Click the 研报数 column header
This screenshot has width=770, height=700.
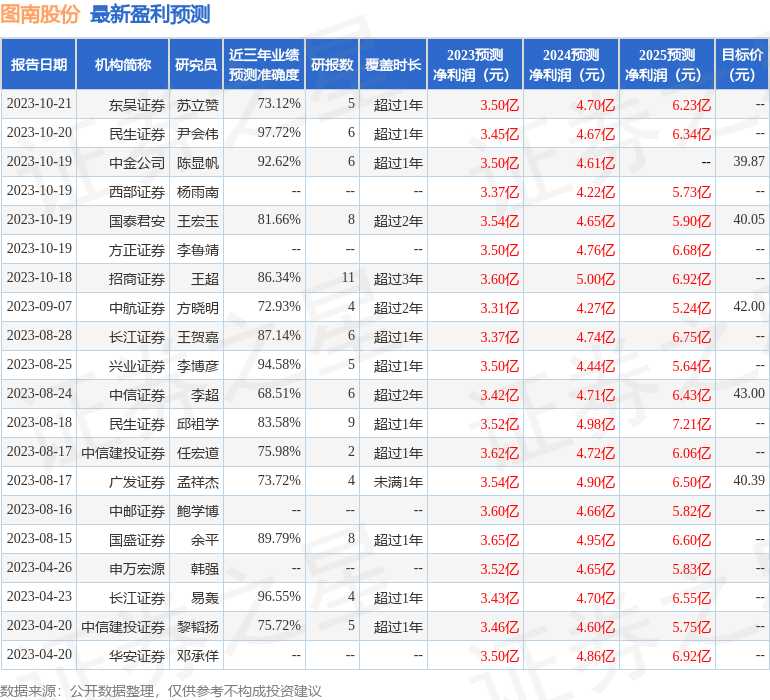tap(332, 64)
